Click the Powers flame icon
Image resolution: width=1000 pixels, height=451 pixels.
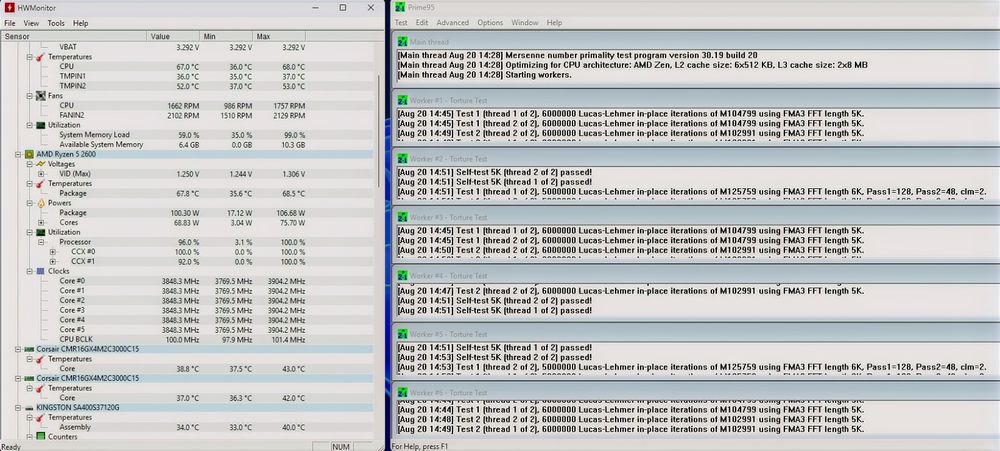40,203
